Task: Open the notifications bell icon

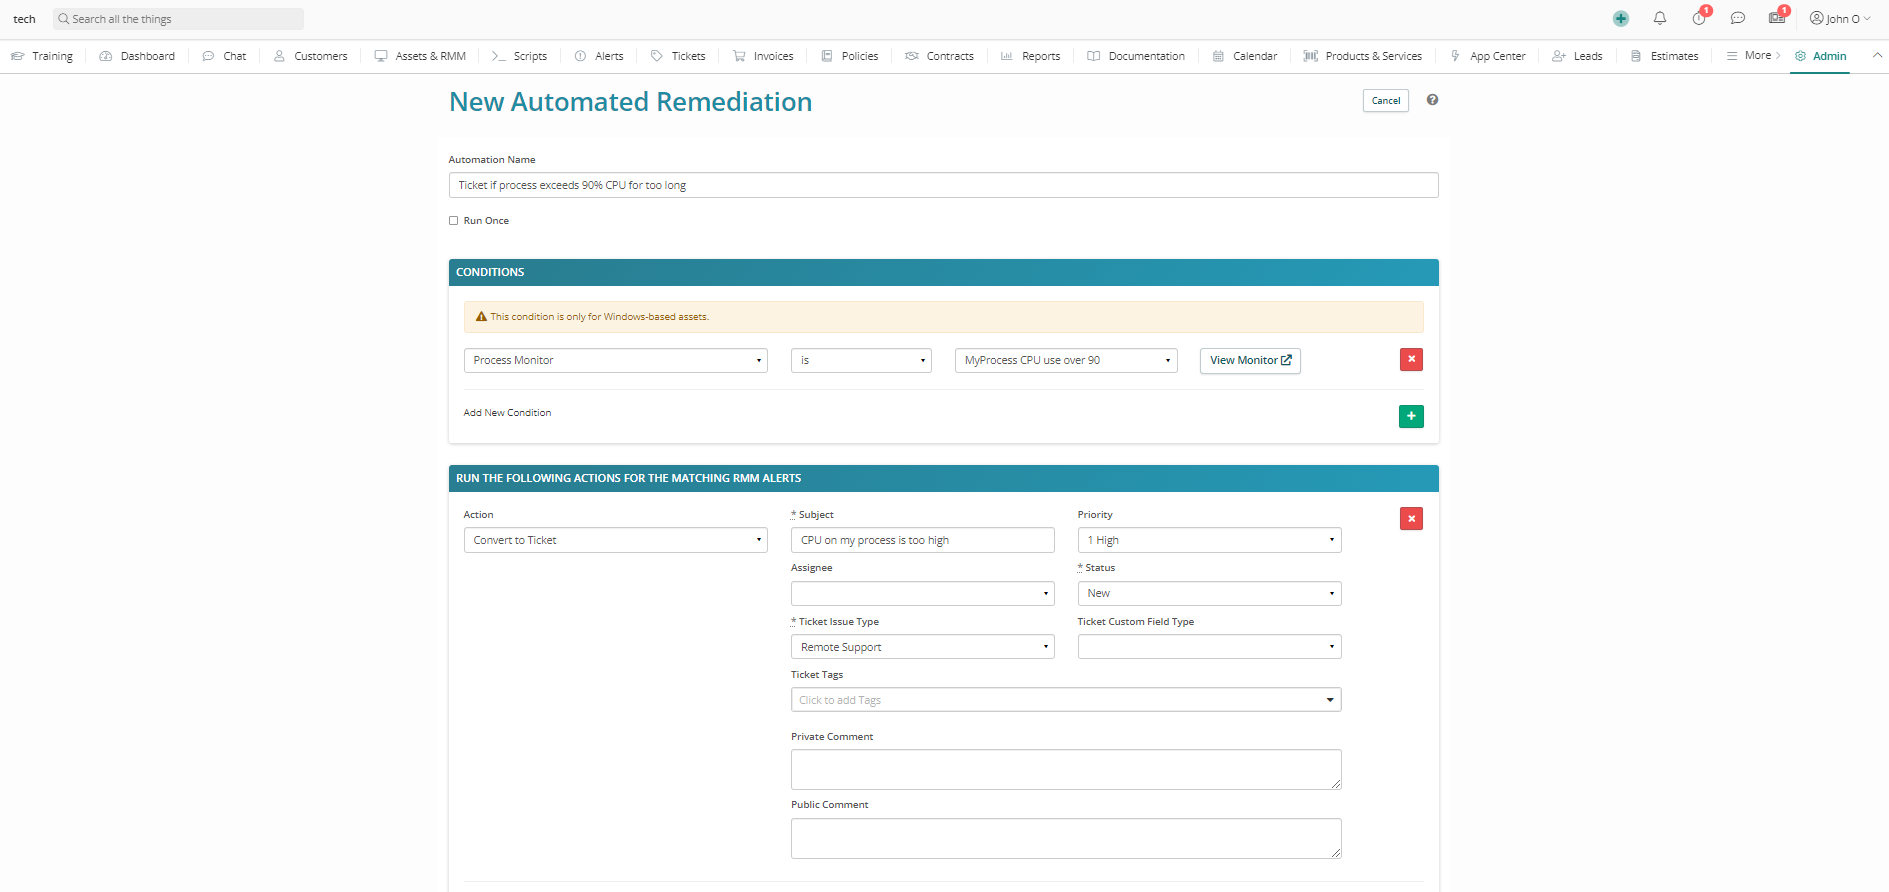Action: click(1659, 19)
